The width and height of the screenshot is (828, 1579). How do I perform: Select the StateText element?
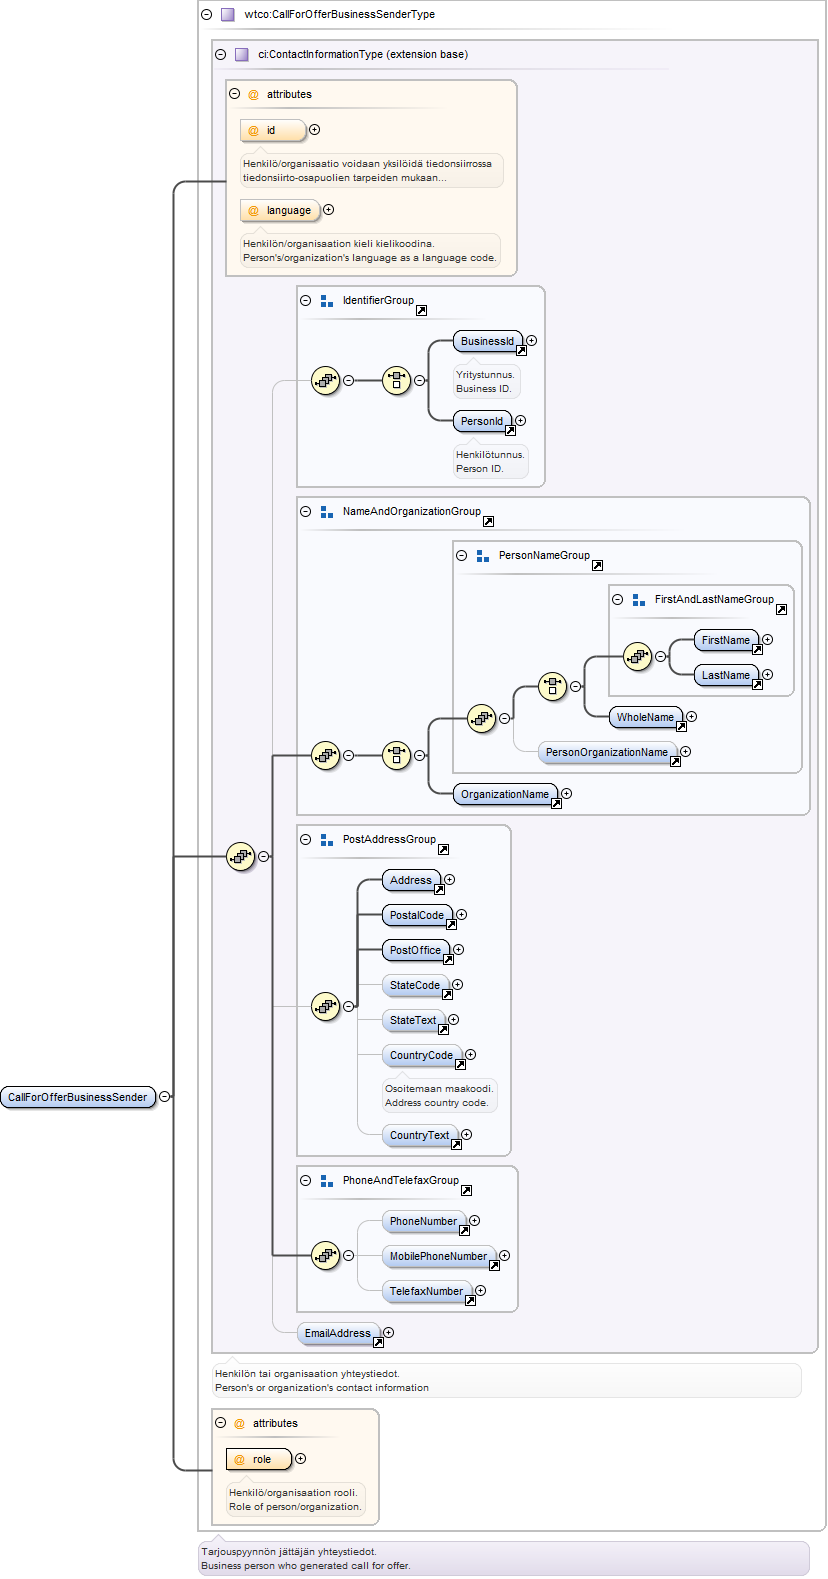(x=413, y=1021)
